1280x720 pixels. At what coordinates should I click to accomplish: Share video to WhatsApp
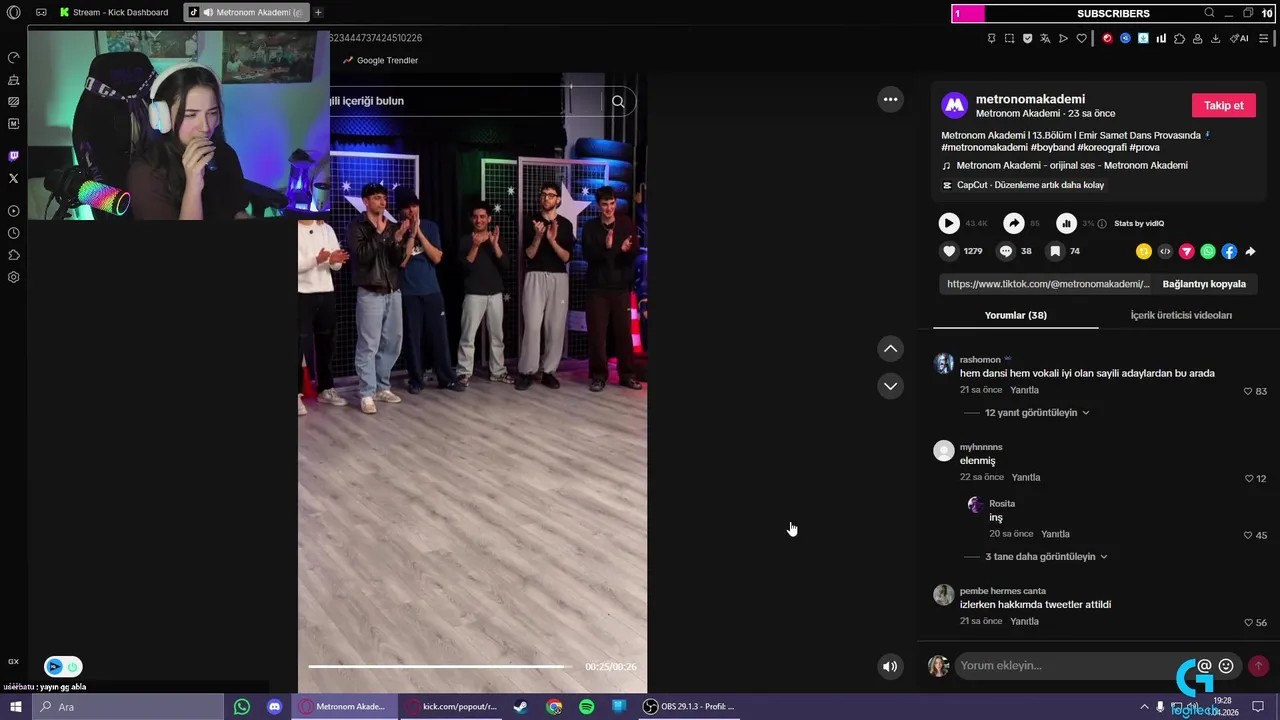[1208, 251]
